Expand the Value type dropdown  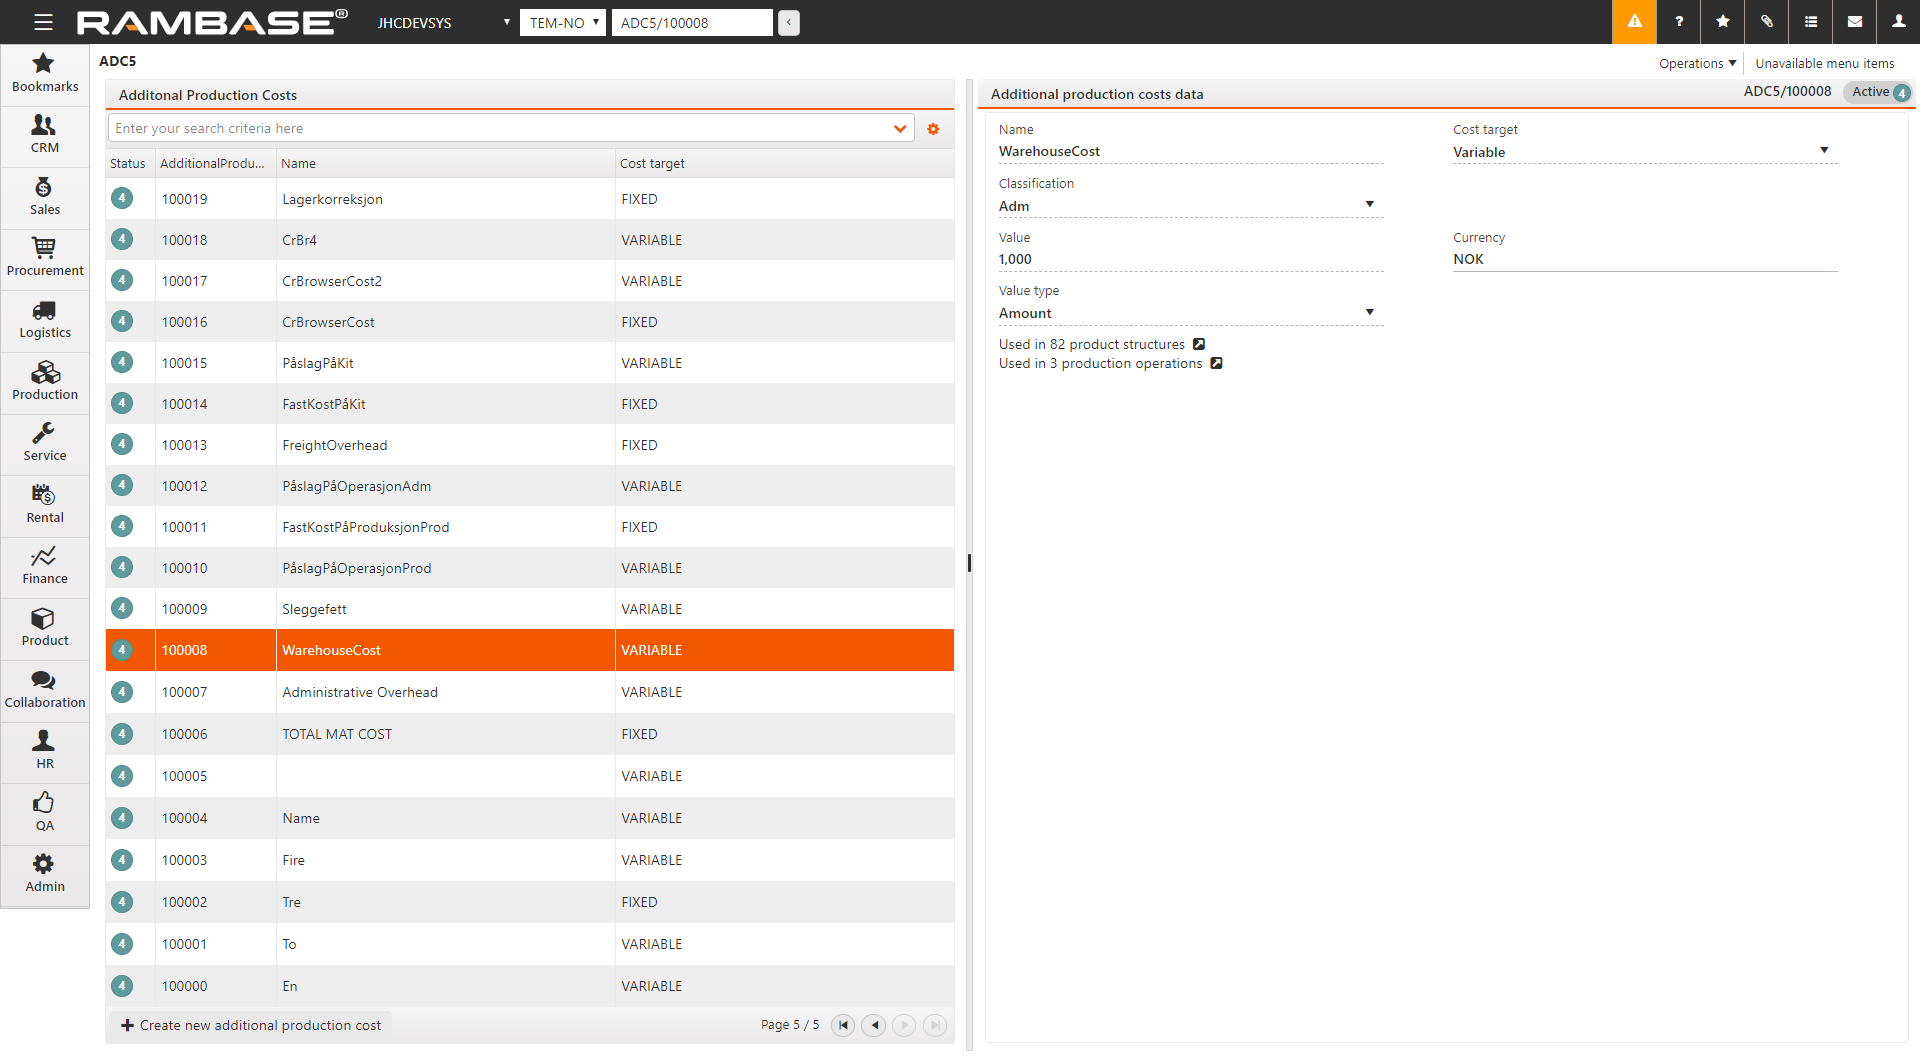click(1369, 312)
